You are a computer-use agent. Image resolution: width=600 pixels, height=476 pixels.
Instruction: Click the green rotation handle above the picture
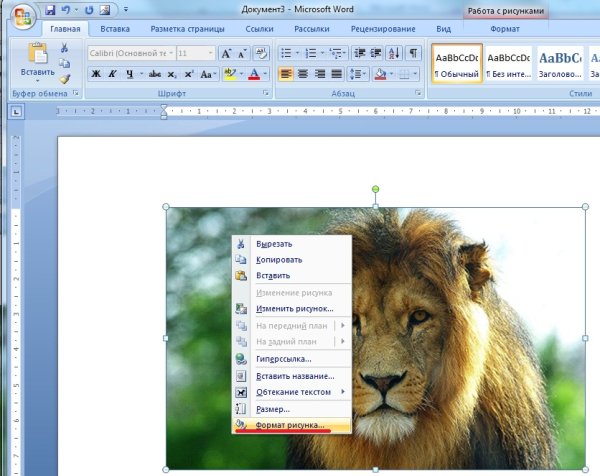coord(376,189)
